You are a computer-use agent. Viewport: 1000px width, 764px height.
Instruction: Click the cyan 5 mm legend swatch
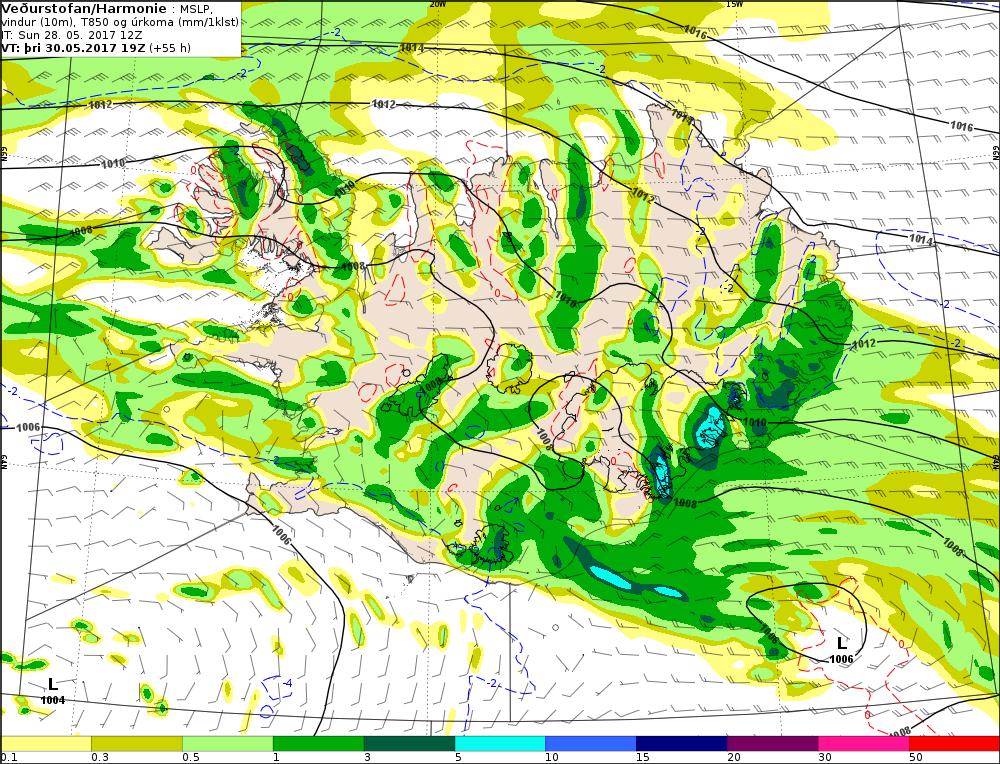[500, 743]
